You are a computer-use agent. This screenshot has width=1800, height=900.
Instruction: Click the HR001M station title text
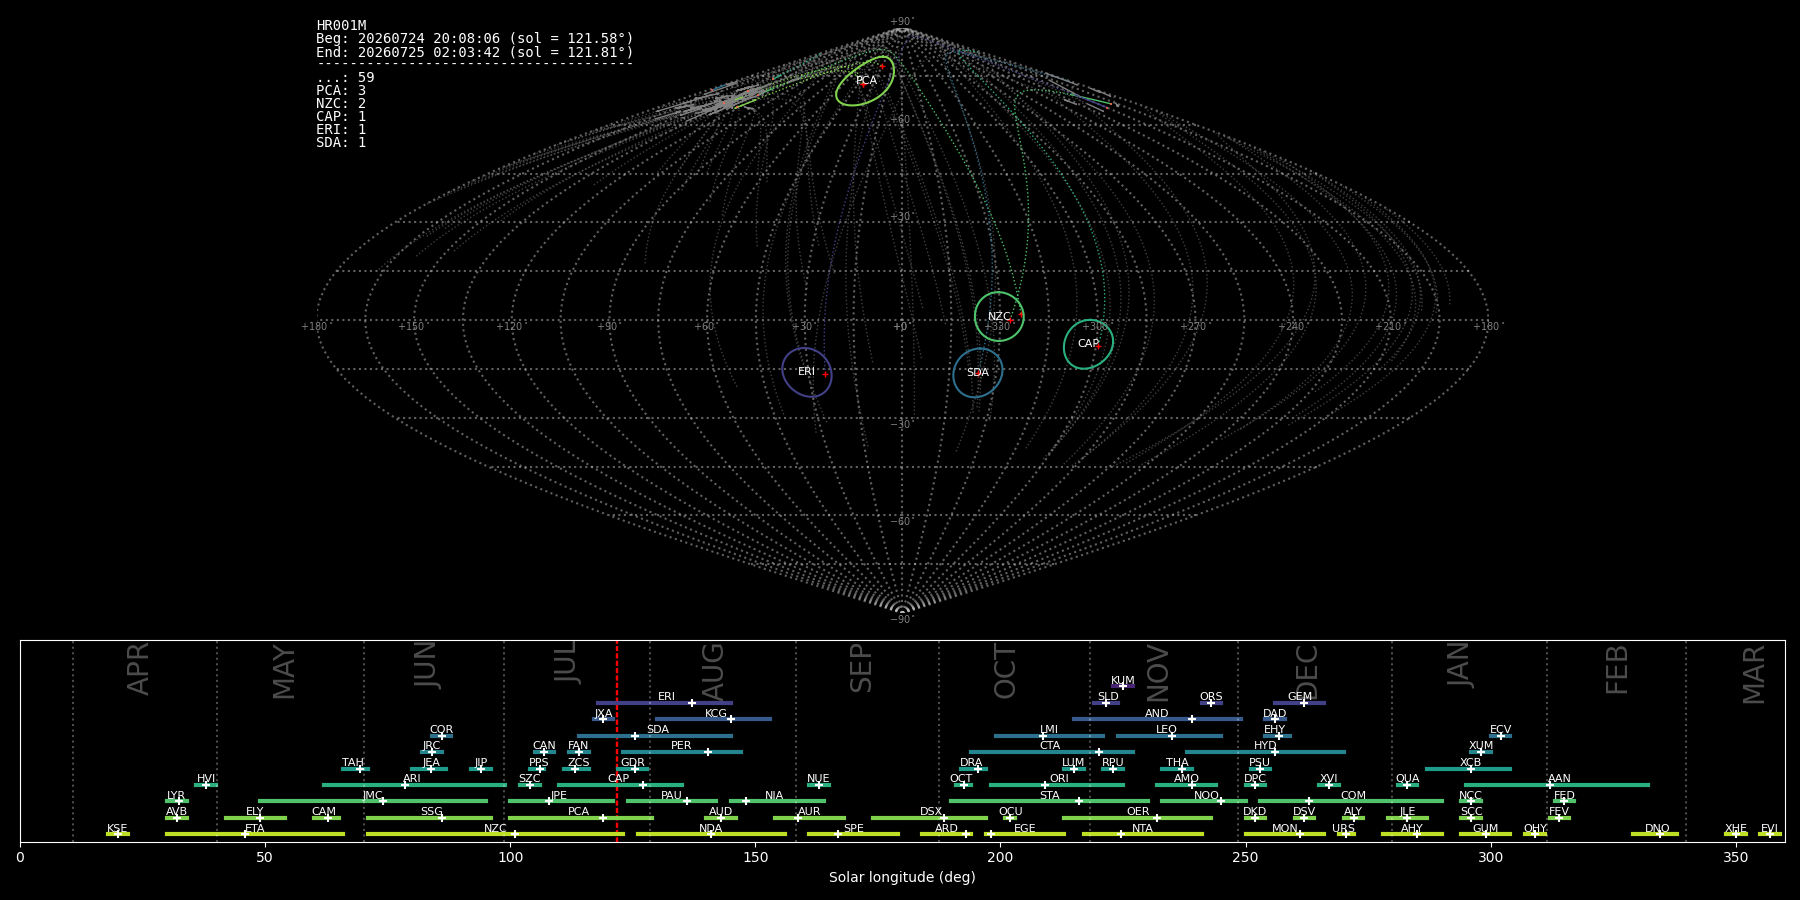pos(341,26)
